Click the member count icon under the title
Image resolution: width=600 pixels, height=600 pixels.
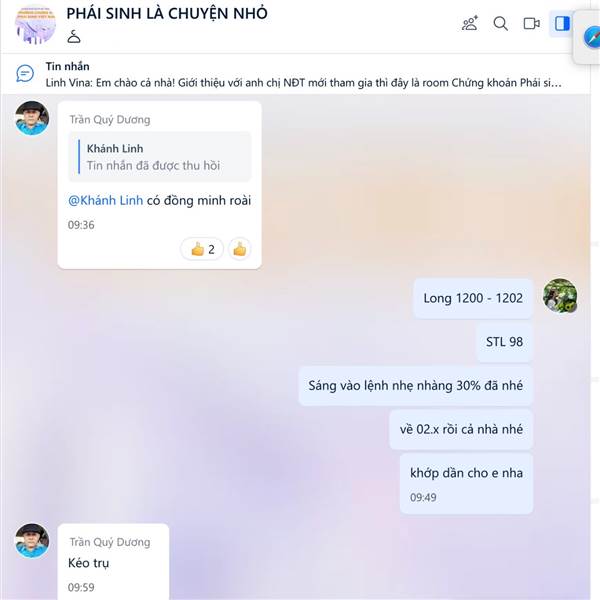(x=74, y=38)
